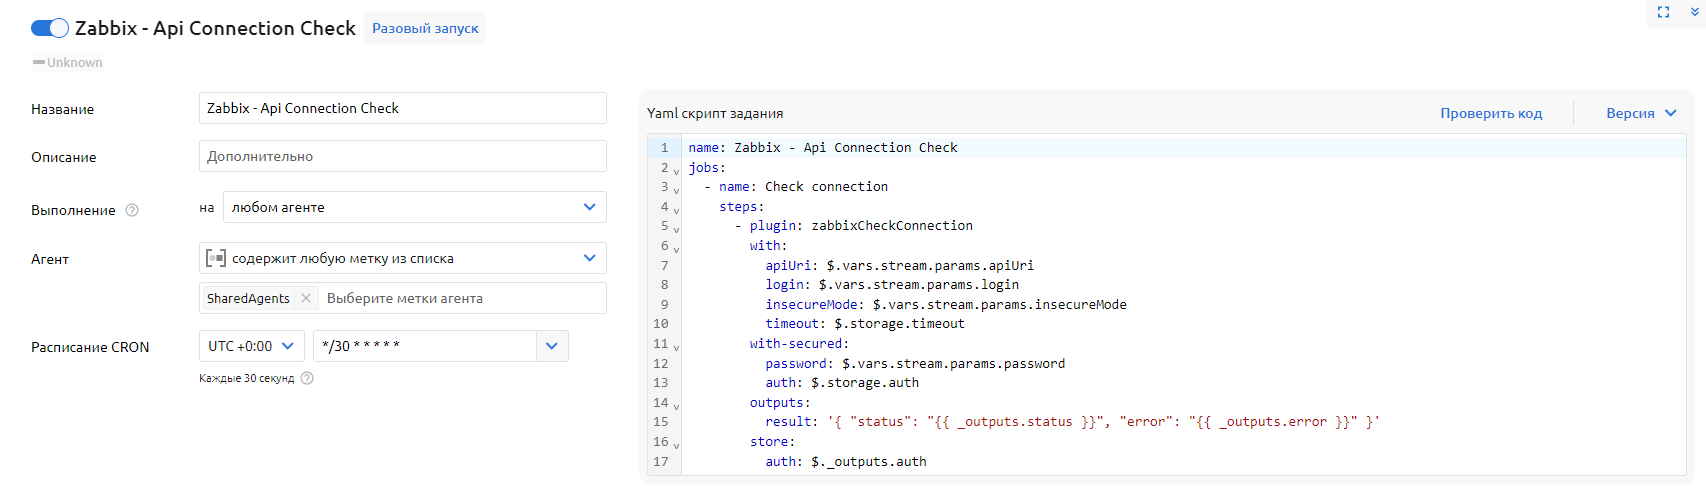Fold the with-secured block on line 11

(x=676, y=347)
